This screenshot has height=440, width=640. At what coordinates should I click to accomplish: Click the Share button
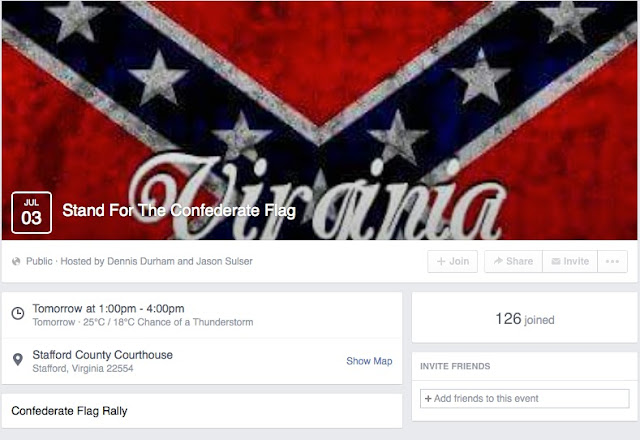(513, 261)
